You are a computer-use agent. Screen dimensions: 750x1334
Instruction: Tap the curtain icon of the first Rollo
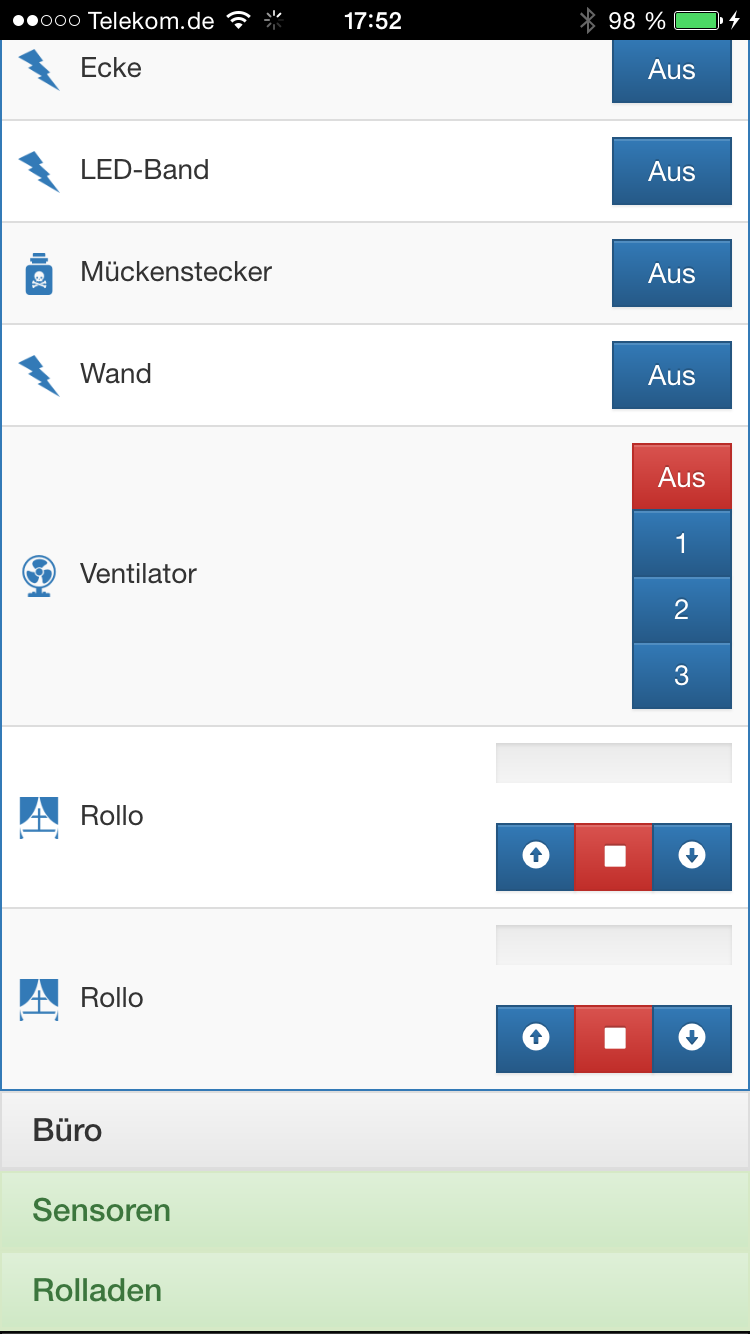pyautogui.click(x=39, y=817)
